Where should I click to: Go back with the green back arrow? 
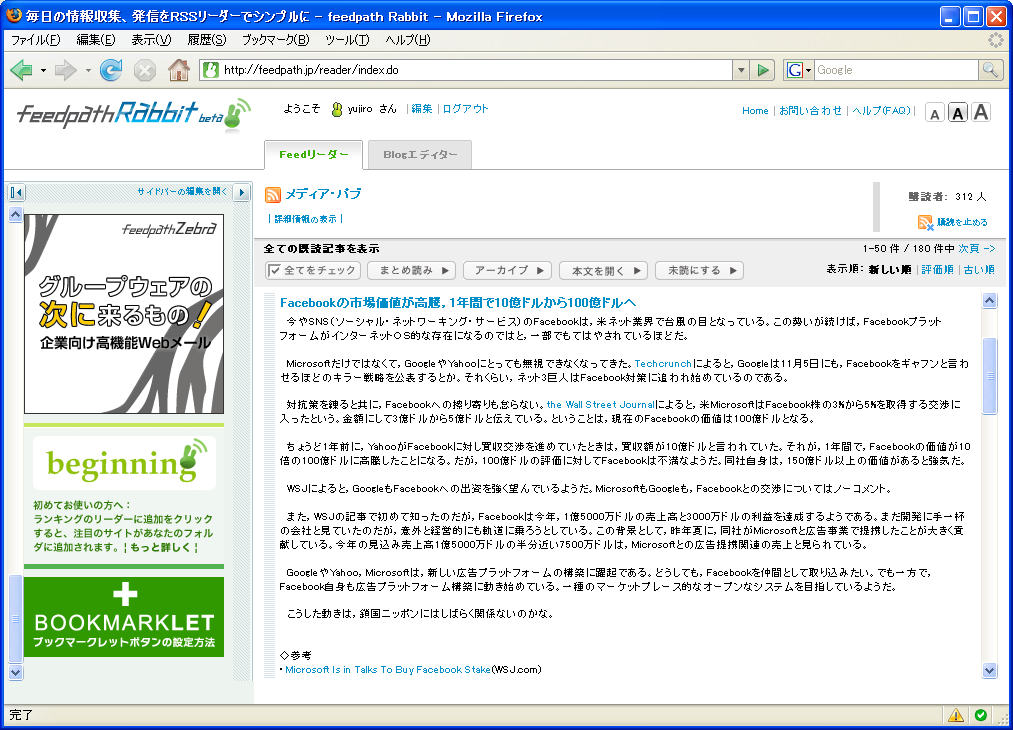[x=21, y=70]
